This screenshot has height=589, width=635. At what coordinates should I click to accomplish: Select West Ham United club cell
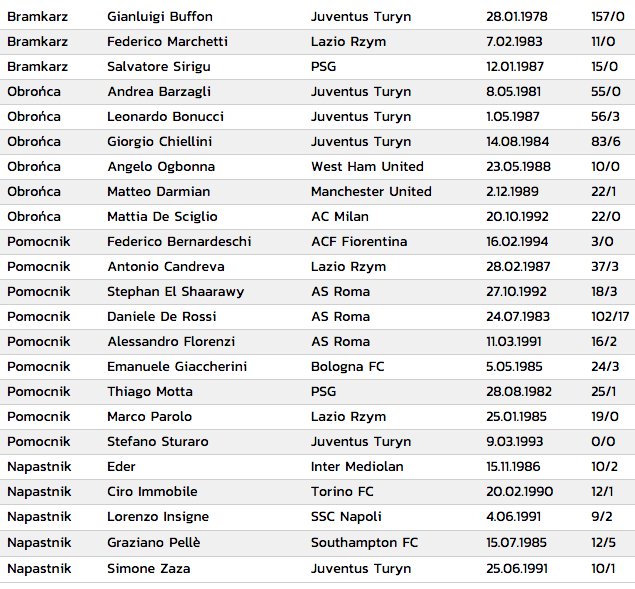coord(367,166)
